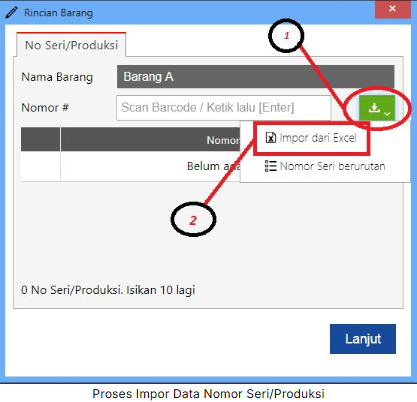Click the 0 No Seri/Produksi status text
The height and width of the screenshot is (402, 417).
tap(108, 290)
